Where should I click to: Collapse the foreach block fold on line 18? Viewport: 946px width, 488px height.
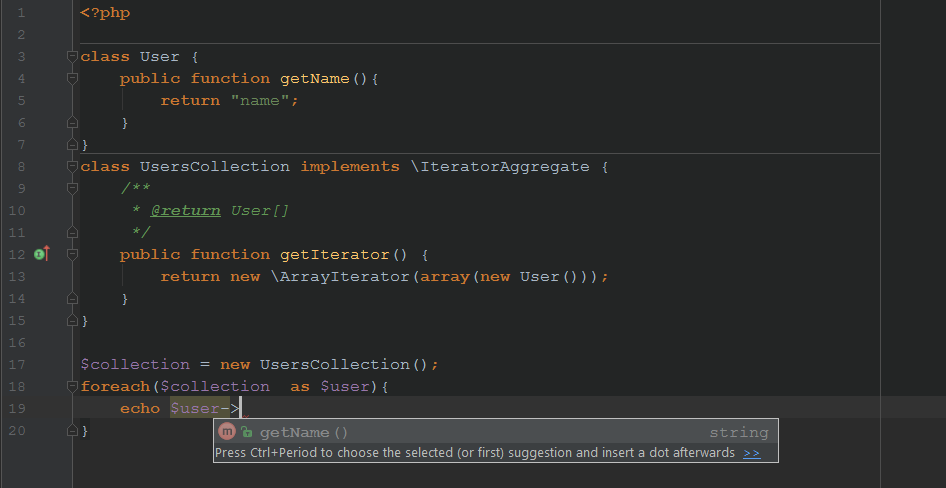click(x=72, y=386)
